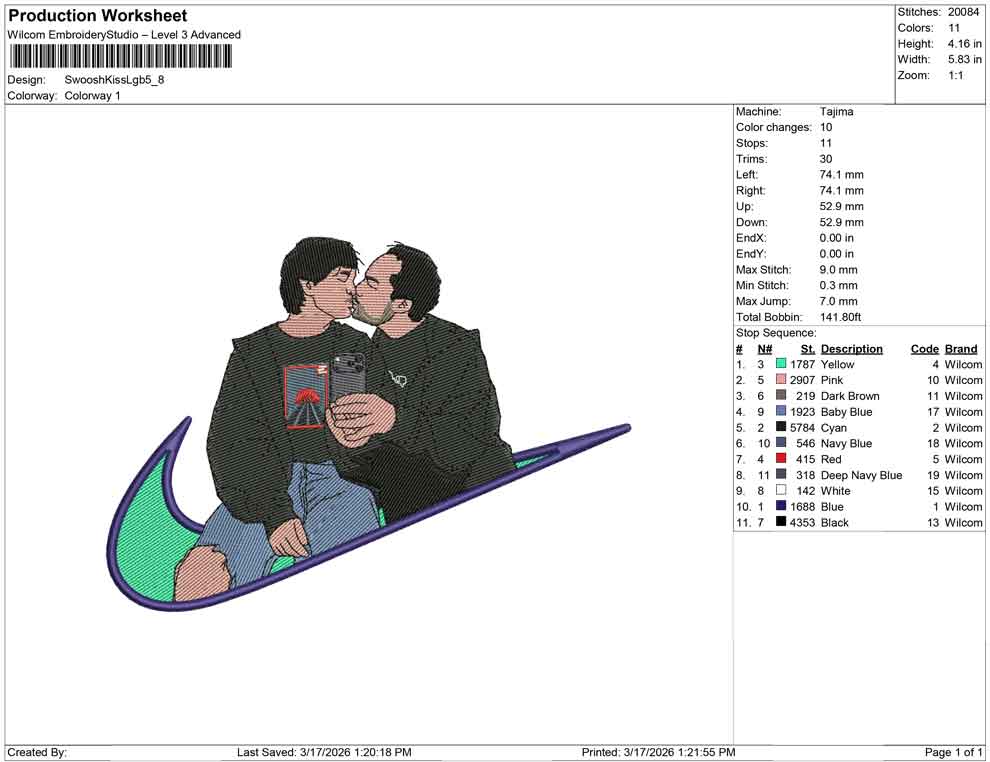Click design name 'SwooshKissLgb5_8'
This screenshot has height=762, width=990.
tap(114, 80)
